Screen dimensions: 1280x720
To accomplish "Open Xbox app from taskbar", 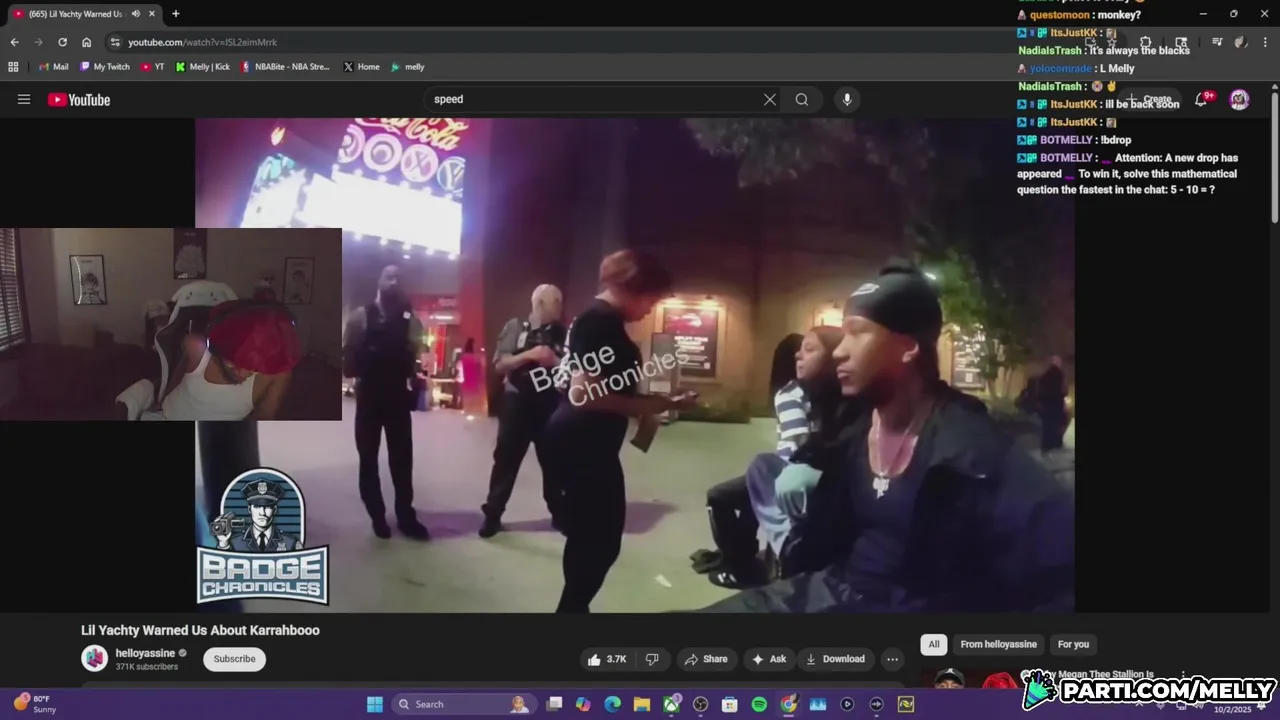I will (671, 704).
